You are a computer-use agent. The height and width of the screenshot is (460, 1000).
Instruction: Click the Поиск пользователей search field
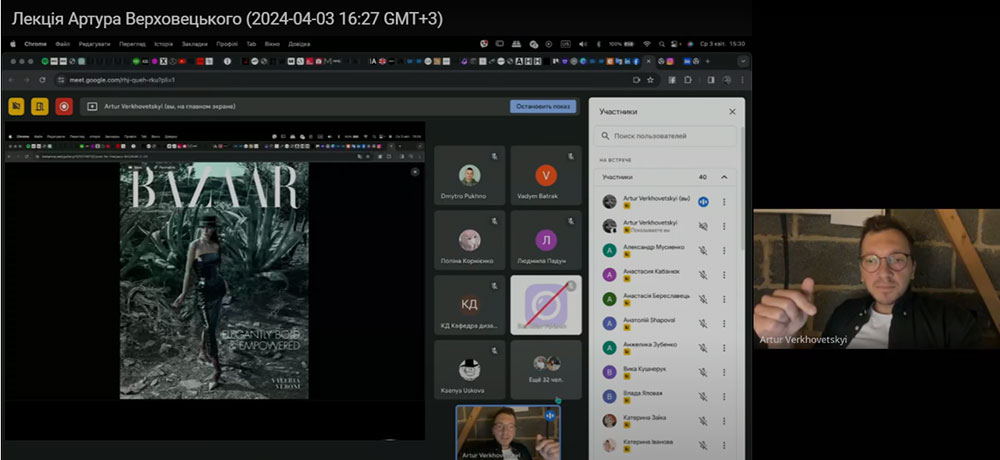tap(665, 136)
